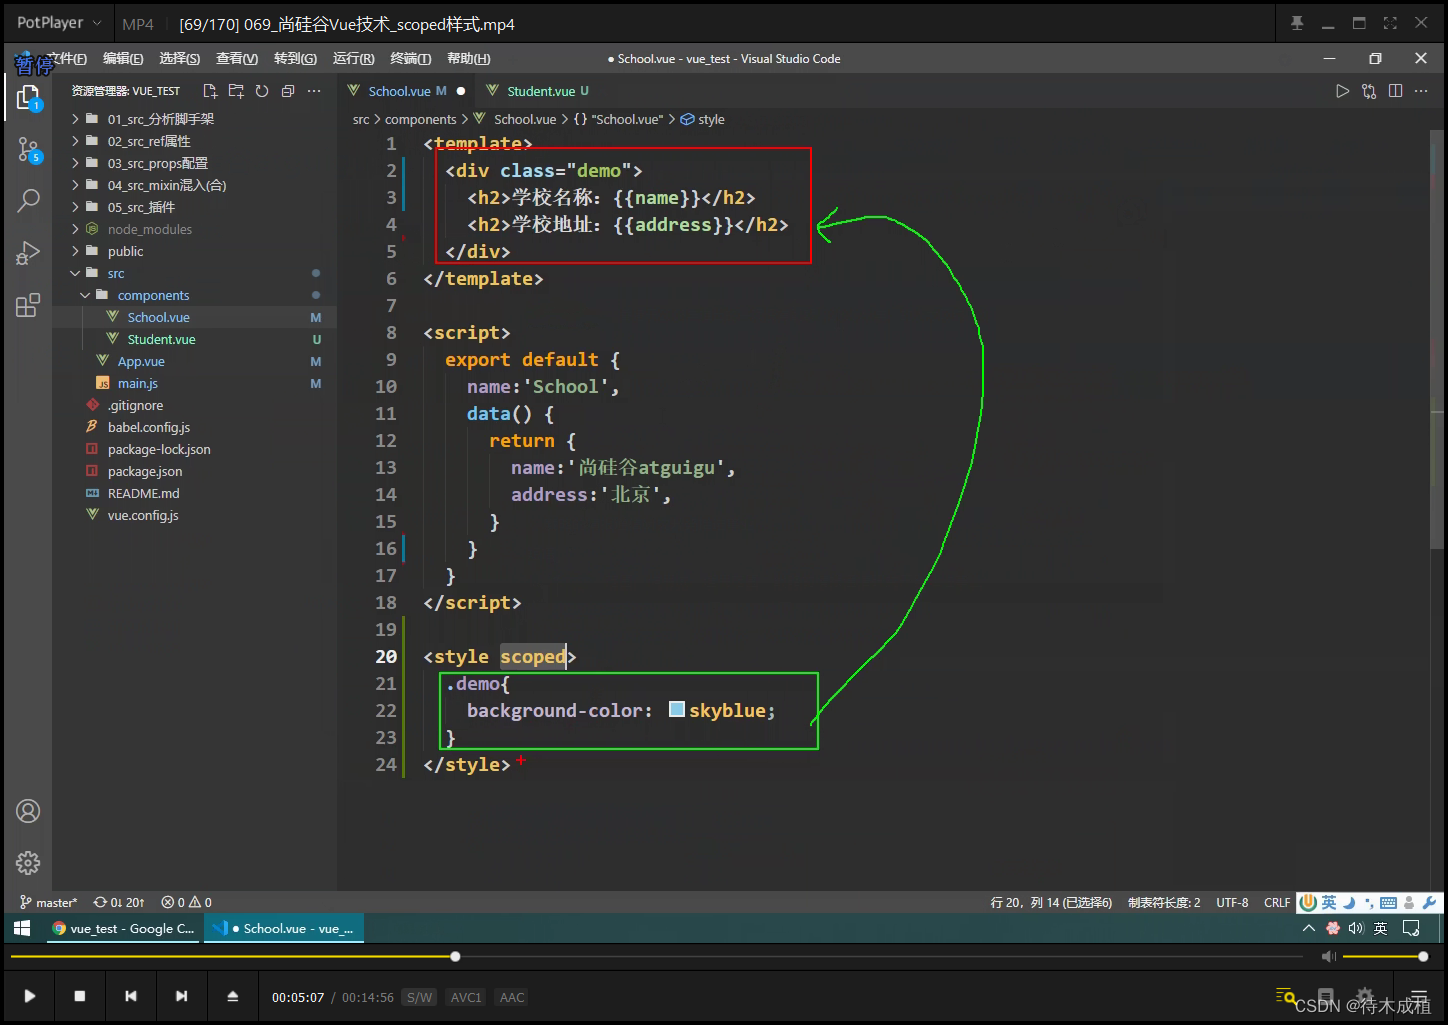Open Student.vue in file tree
Screen dimensions: 1448x1025
click(x=161, y=339)
